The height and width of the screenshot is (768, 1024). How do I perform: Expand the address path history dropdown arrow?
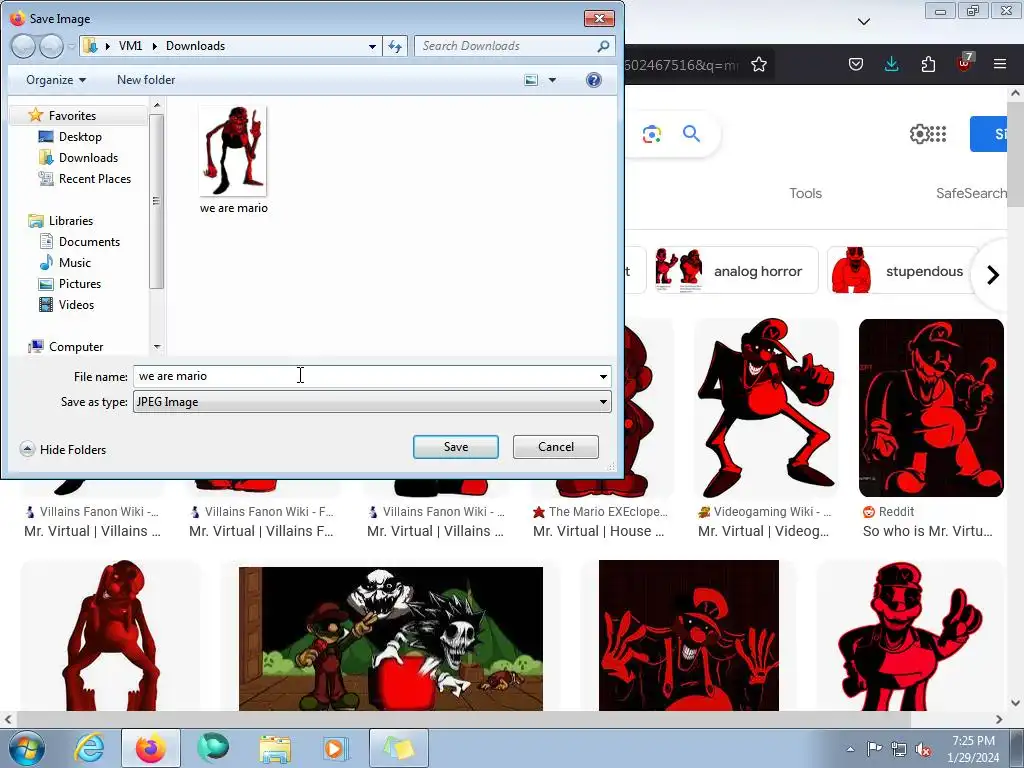[x=372, y=46]
